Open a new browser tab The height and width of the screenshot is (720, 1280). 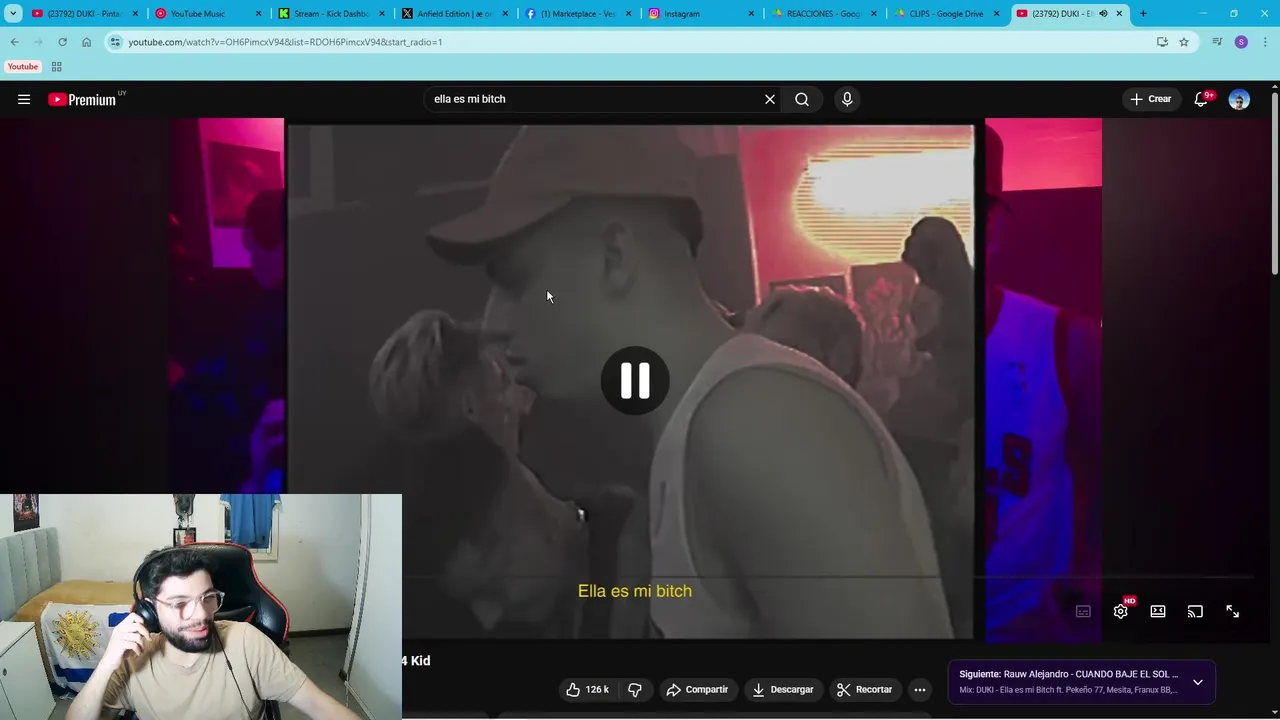[1143, 14]
